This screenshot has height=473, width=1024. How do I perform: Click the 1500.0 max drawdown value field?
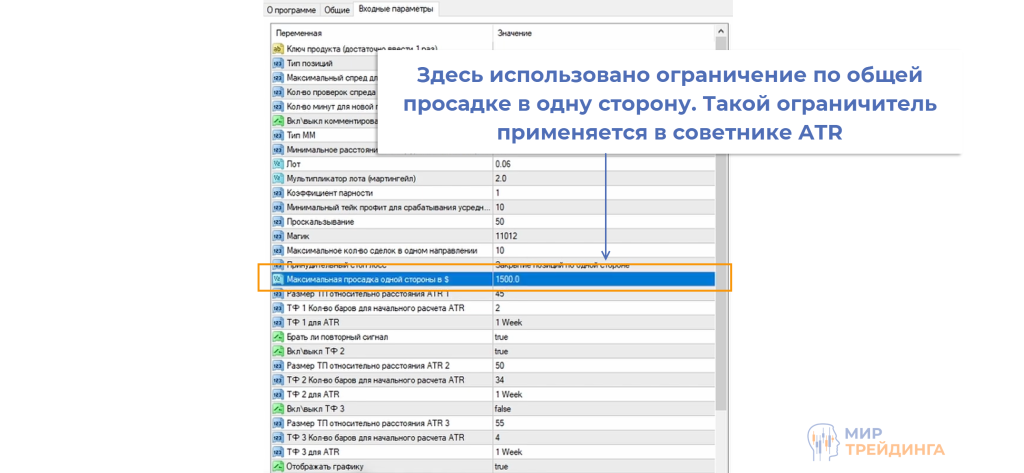(600, 280)
